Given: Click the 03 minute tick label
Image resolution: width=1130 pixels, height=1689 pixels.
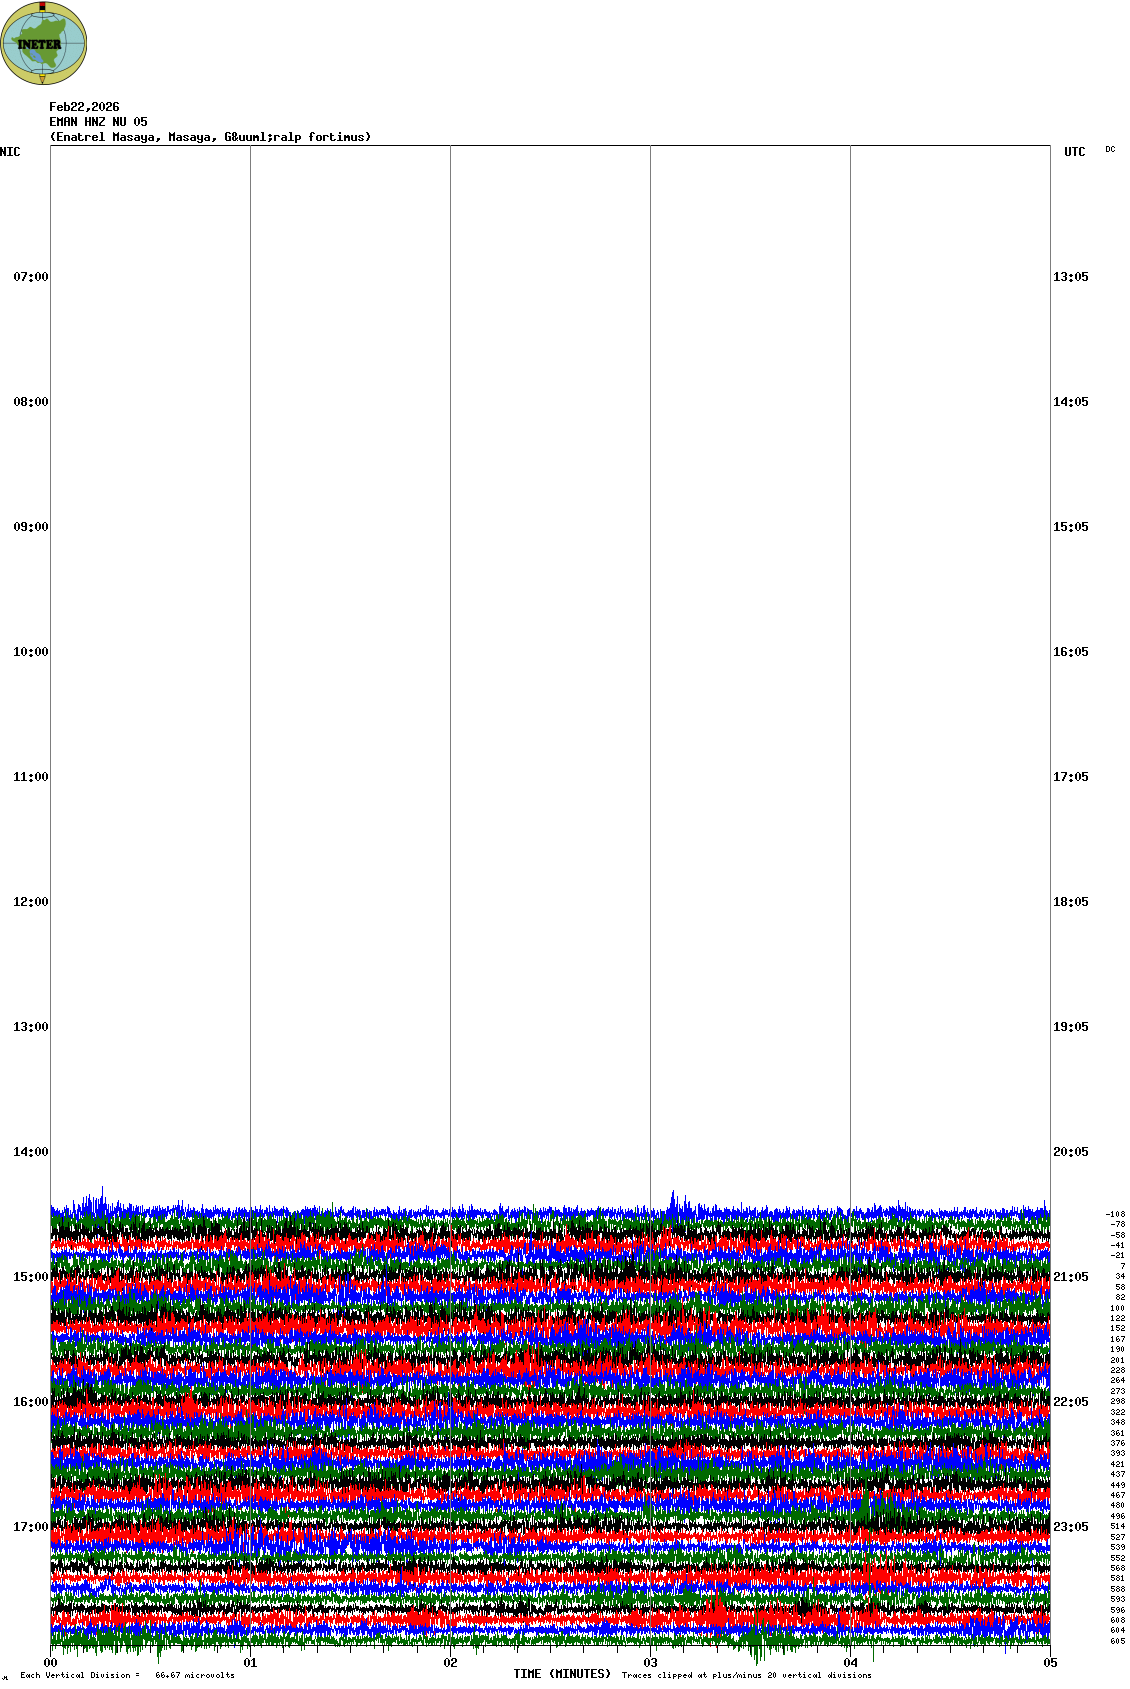Looking at the screenshot, I should (651, 1663).
